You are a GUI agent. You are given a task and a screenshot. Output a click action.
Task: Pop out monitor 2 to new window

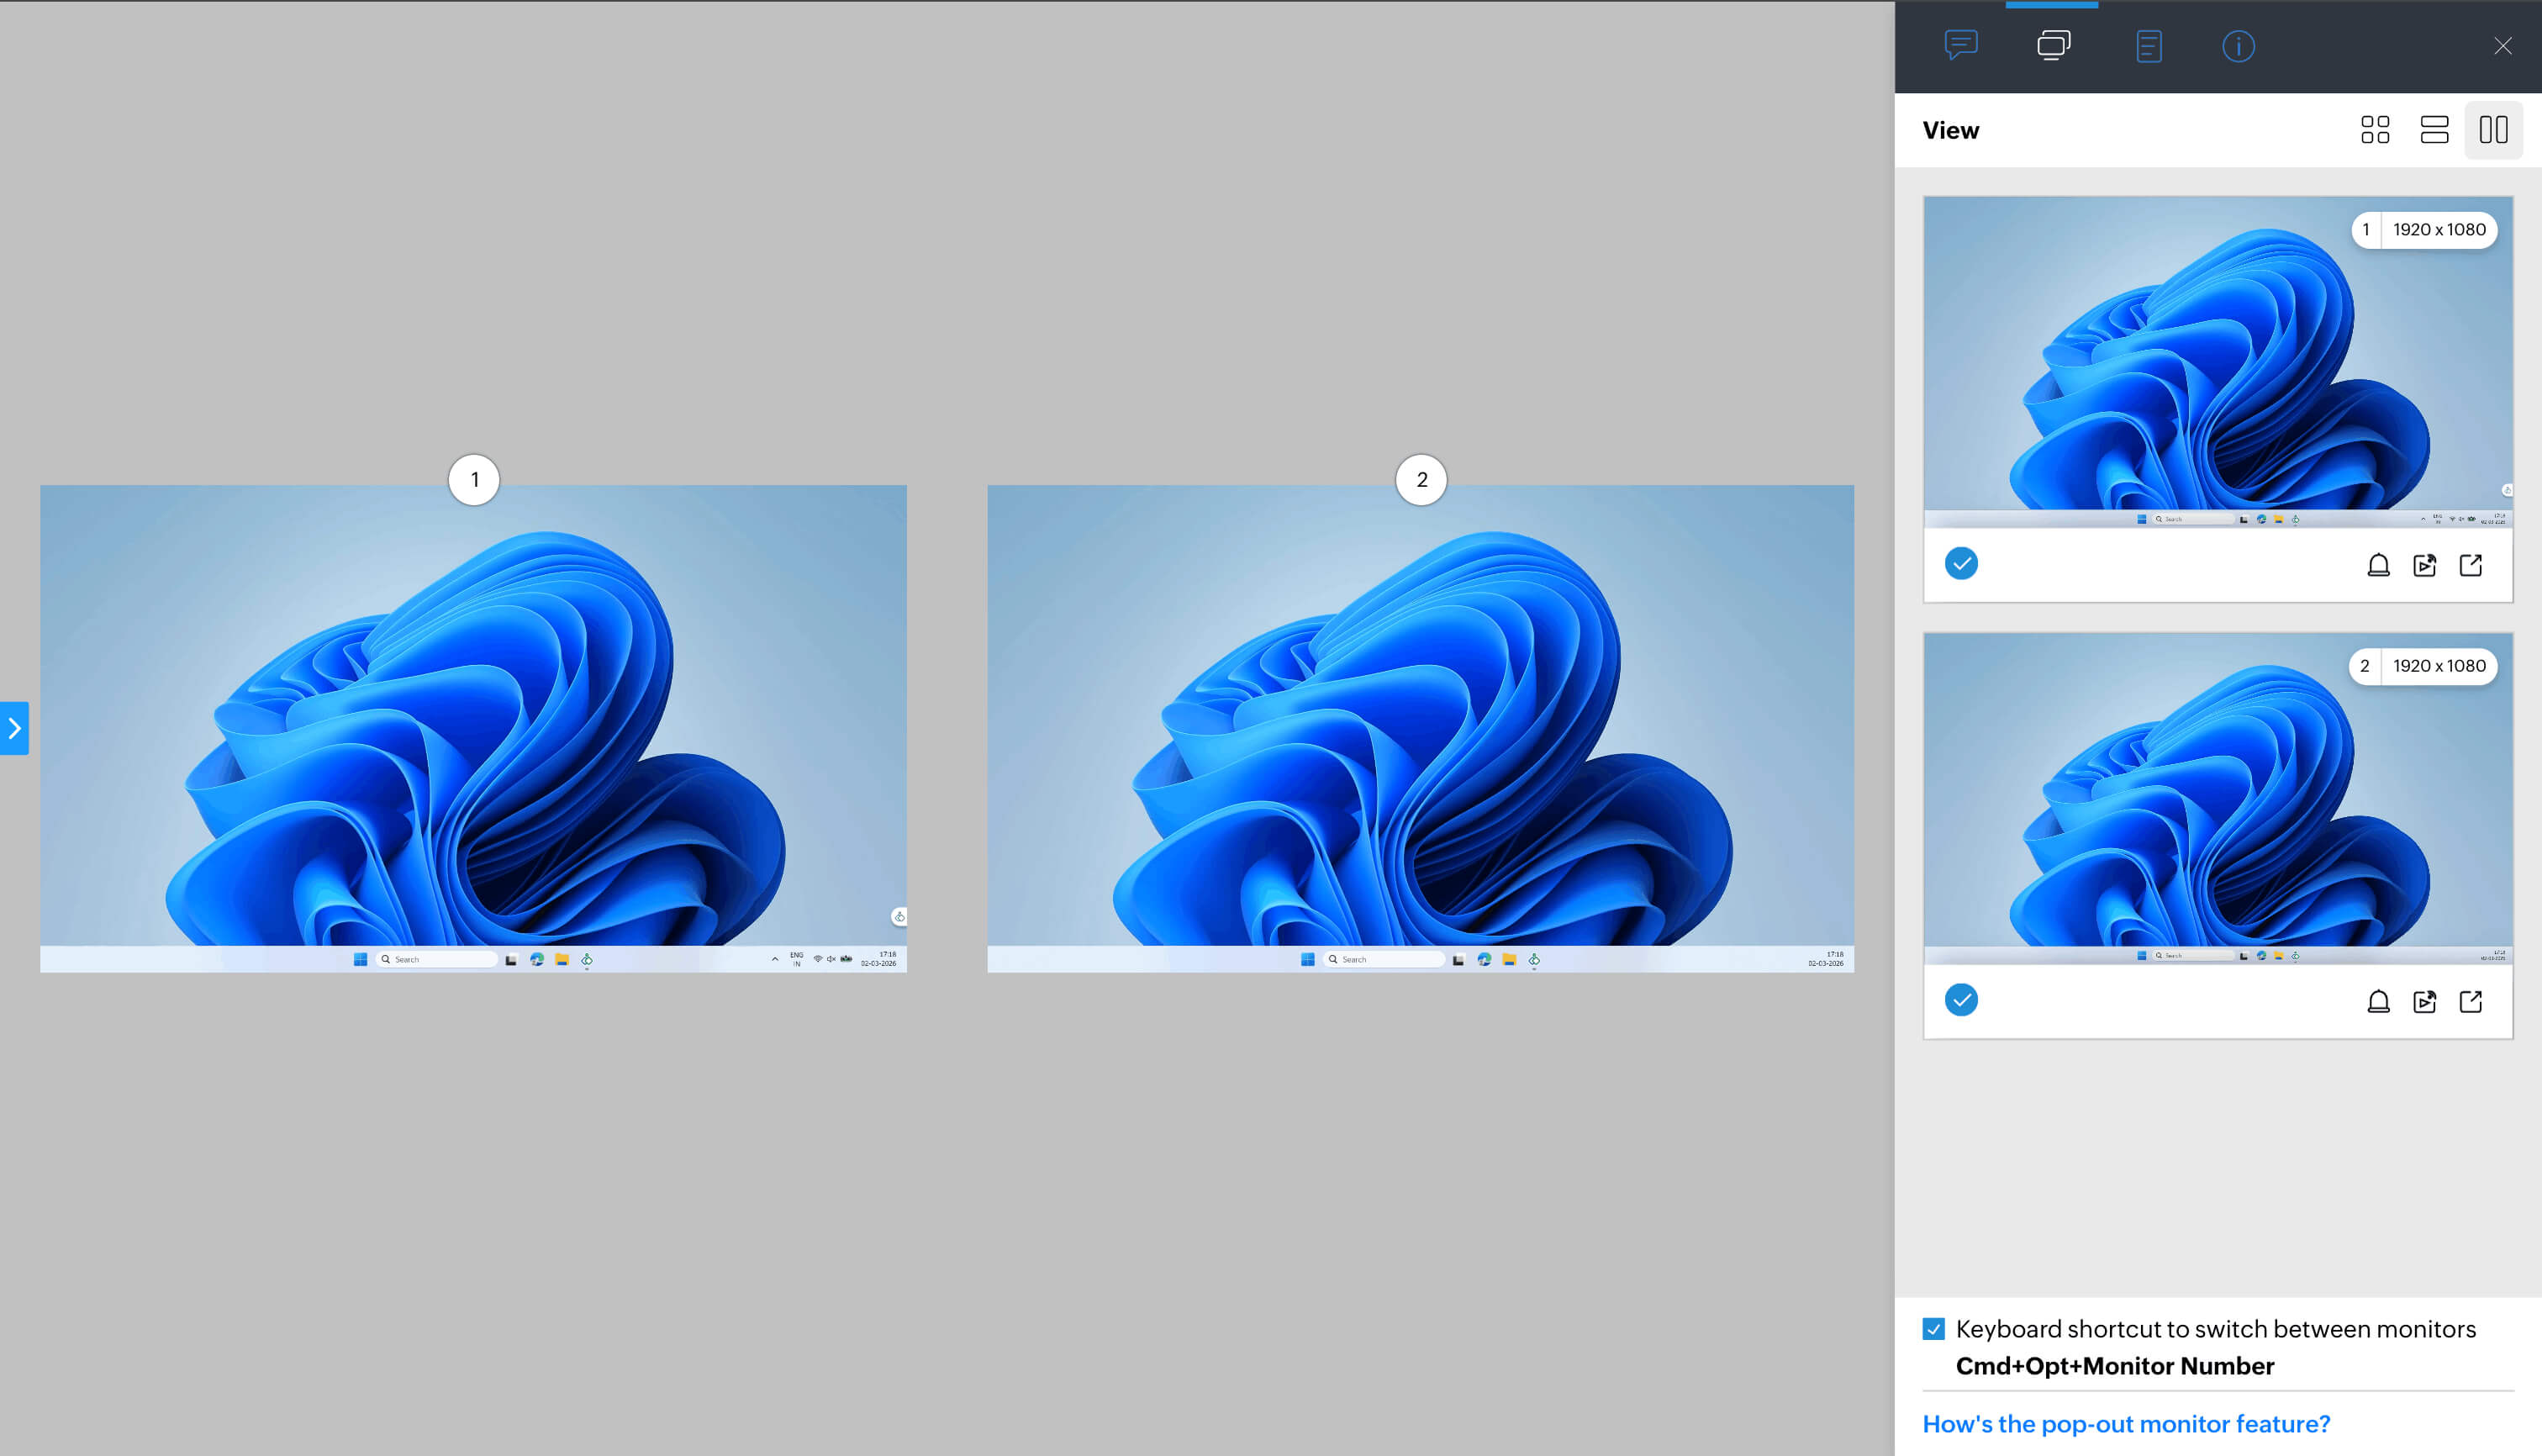click(2470, 1001)
